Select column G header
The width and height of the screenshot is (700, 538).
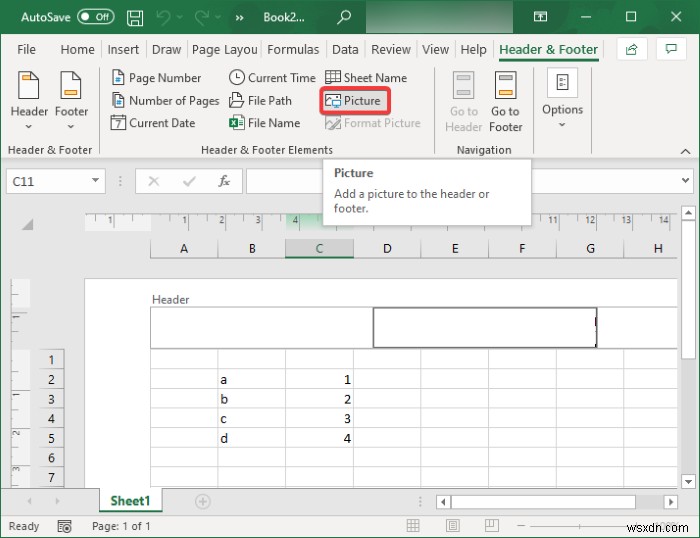[590, 249]
